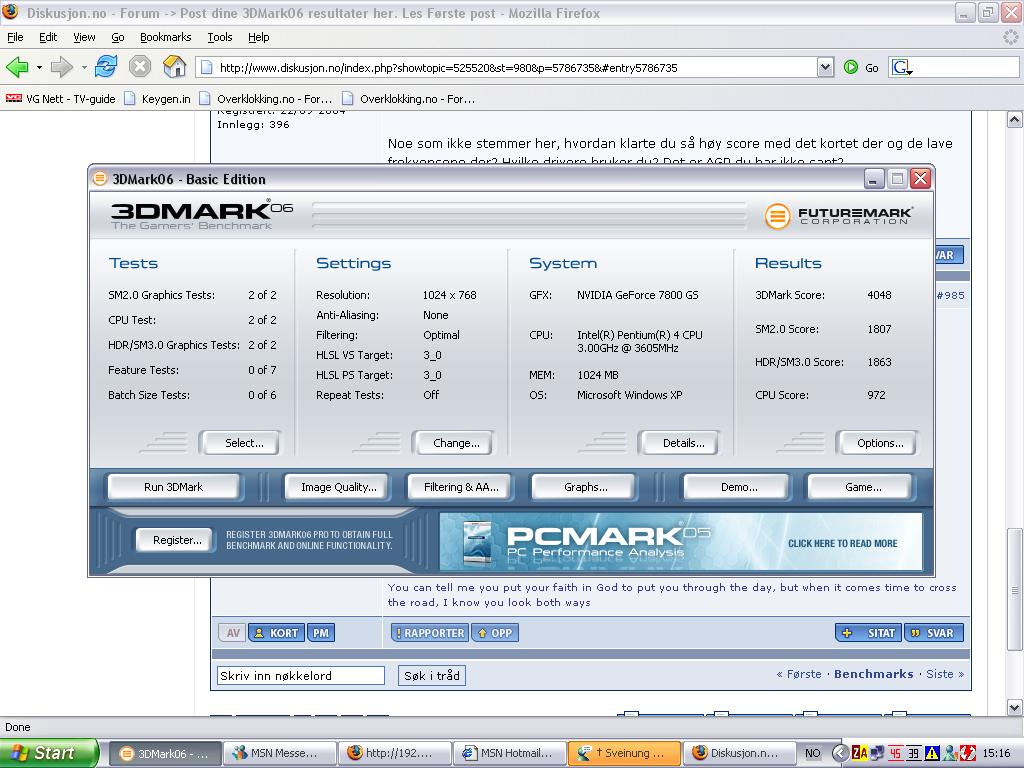
Task: Open second Overklokking.no bookmark
Action: (409, 99)
